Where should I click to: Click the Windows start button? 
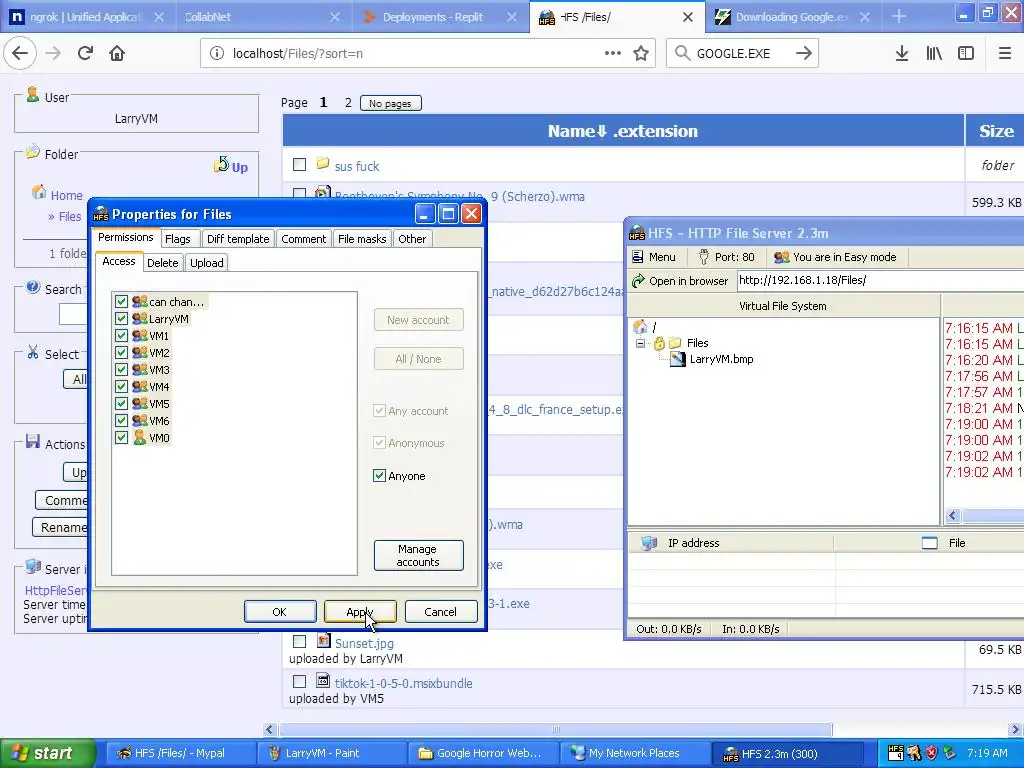pos(47,753)
